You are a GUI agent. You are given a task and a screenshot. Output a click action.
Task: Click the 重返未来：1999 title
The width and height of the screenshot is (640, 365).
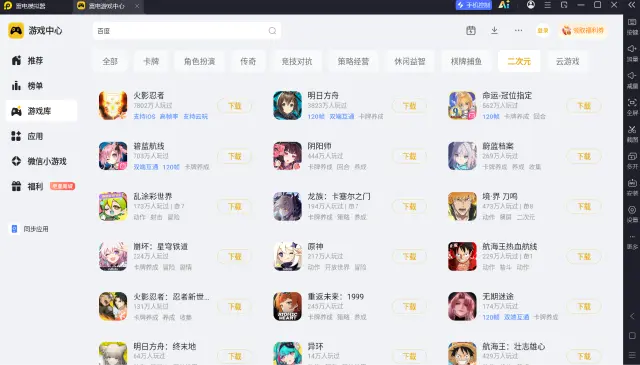coord(336,297)
